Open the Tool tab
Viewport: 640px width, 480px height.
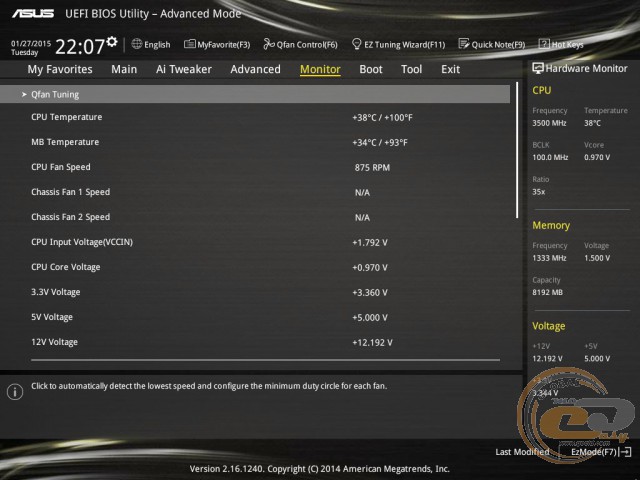click(411, 69)
